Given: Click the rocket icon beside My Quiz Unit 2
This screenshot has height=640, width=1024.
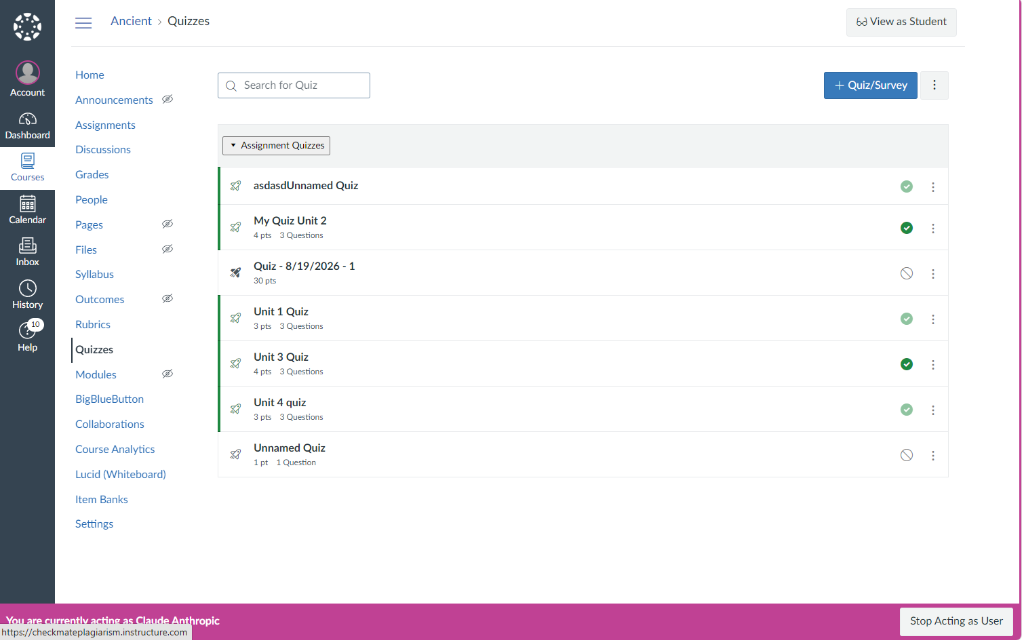Looking at the screenshot, I should 236,228.
